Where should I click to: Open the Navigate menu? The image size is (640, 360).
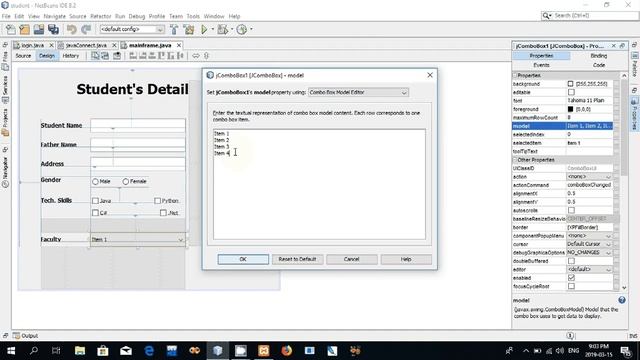coord(54,16)
